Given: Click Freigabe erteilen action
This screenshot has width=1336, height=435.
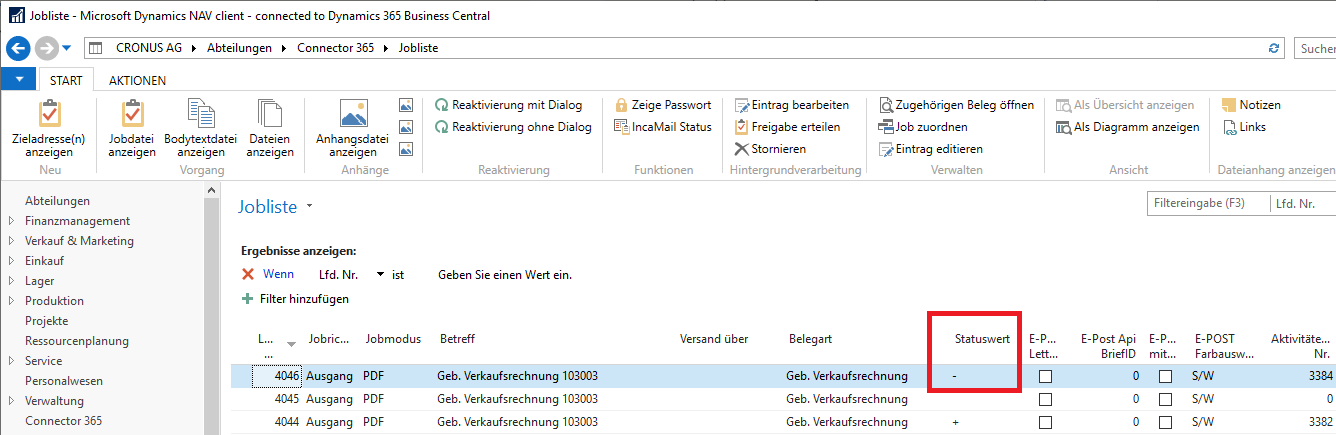Looking at the screenshot, I should tap(787, 127).
